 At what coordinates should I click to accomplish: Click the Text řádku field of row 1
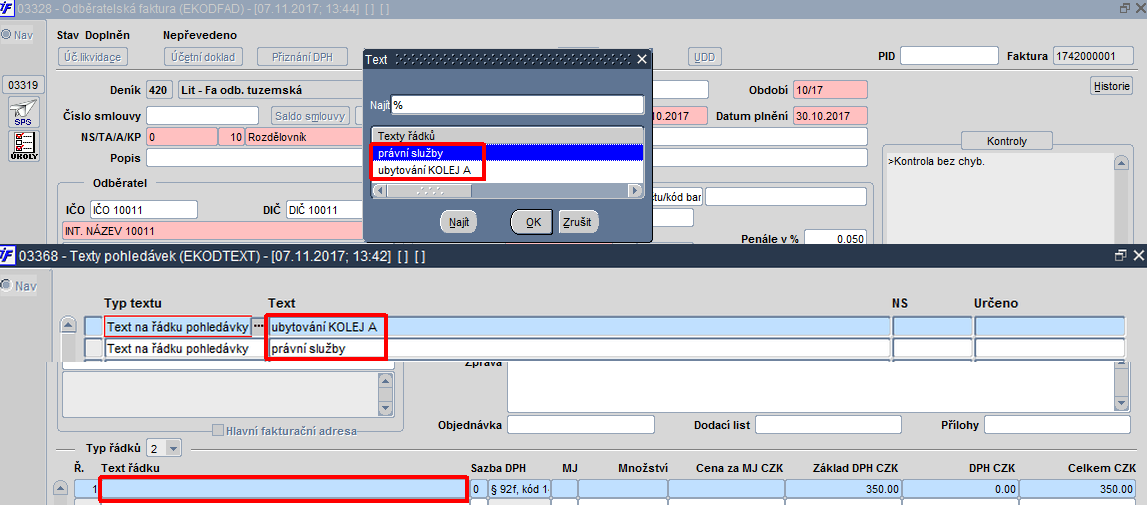[x=285, y=489]
